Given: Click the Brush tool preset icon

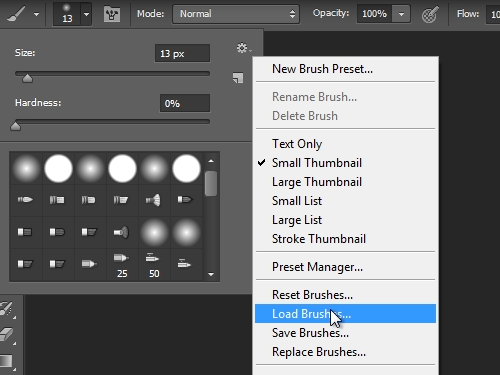Looking at the screenshot, I should [x=16, y=14].
